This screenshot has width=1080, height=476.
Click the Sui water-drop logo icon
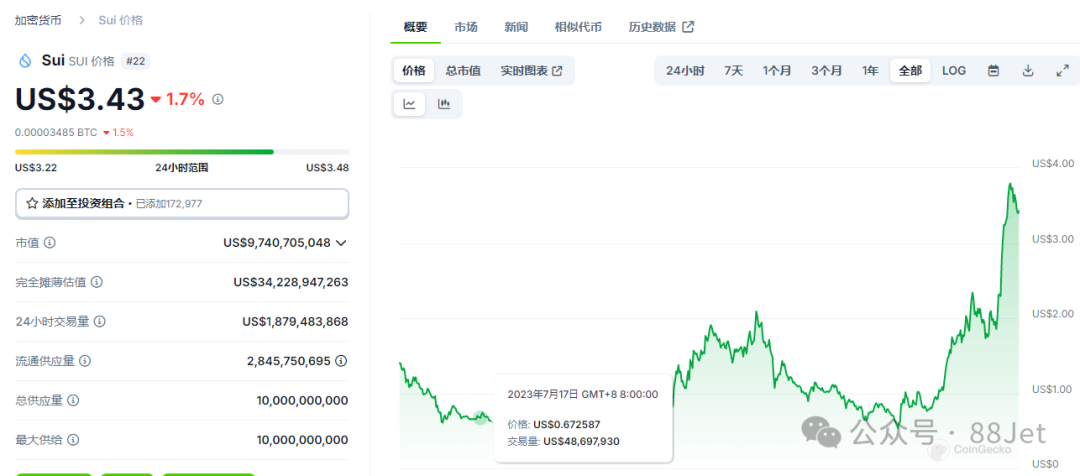(x=25, y=61)
